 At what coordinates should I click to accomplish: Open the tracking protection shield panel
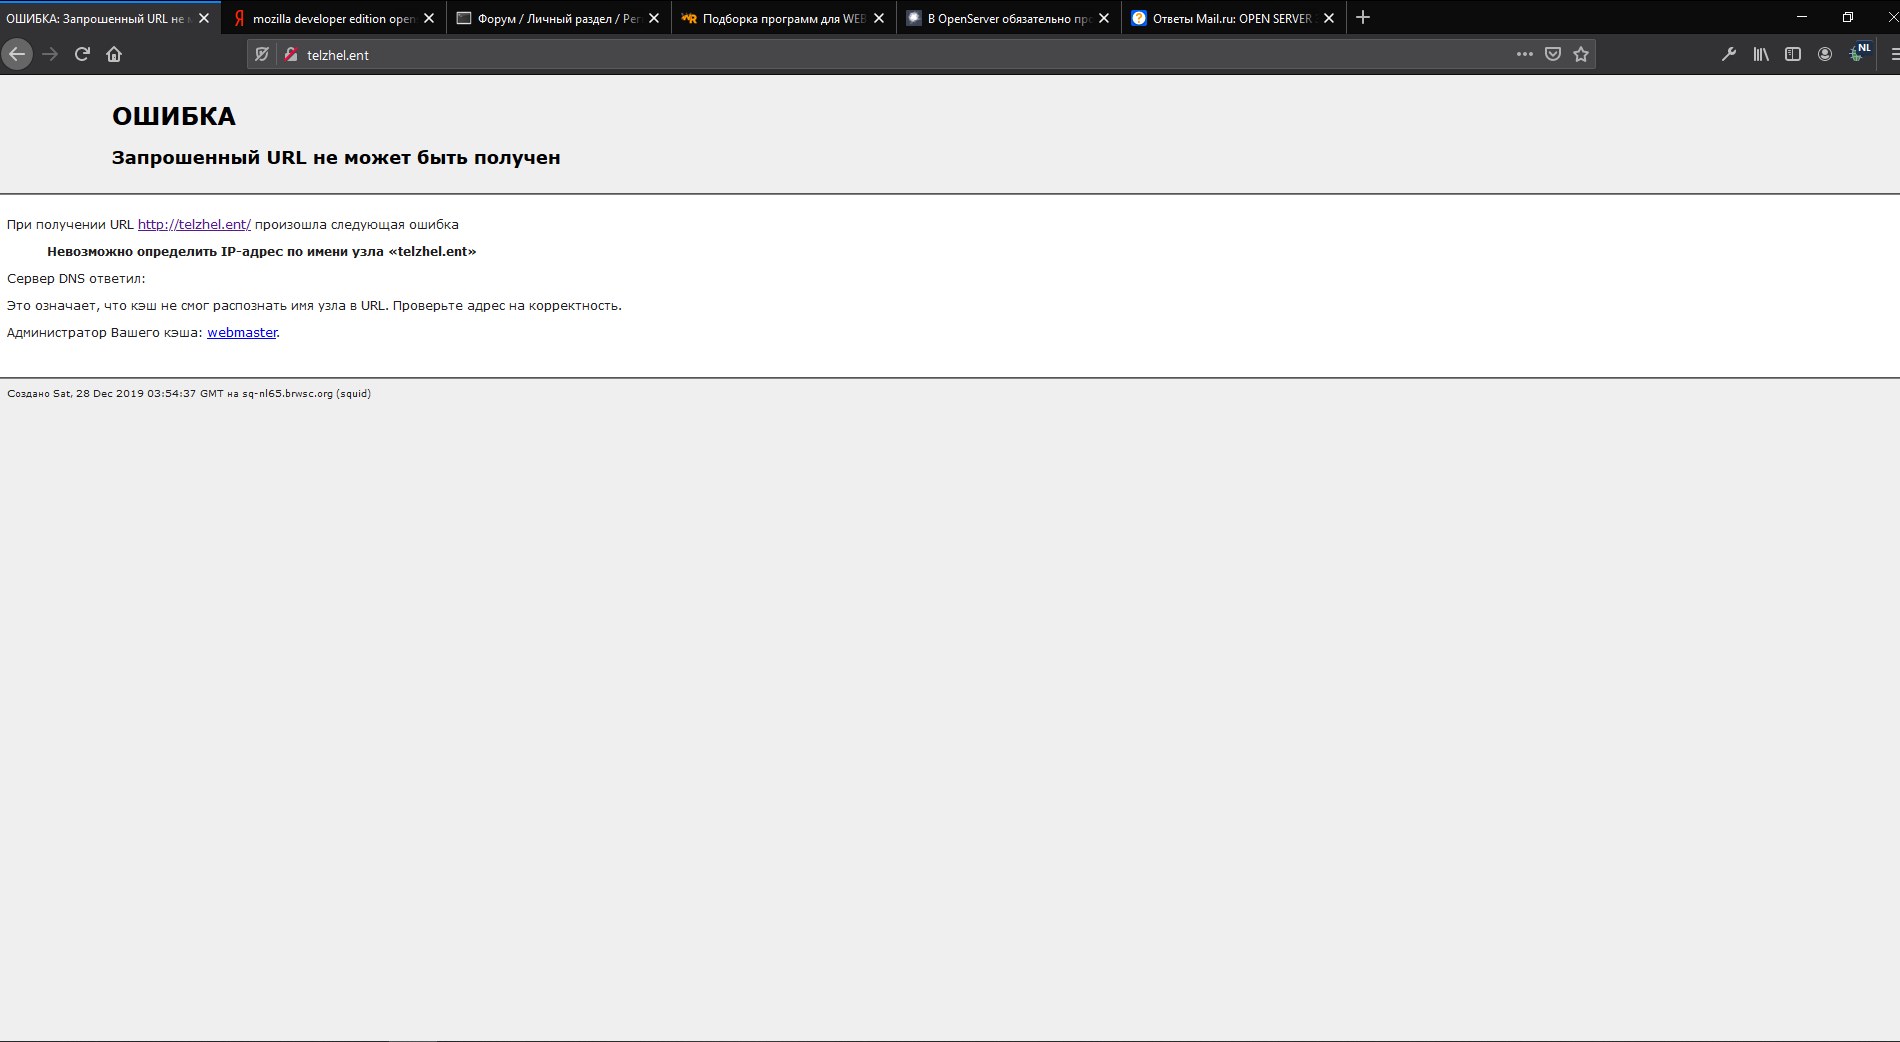pyautogui.click(x=262, y=55)
